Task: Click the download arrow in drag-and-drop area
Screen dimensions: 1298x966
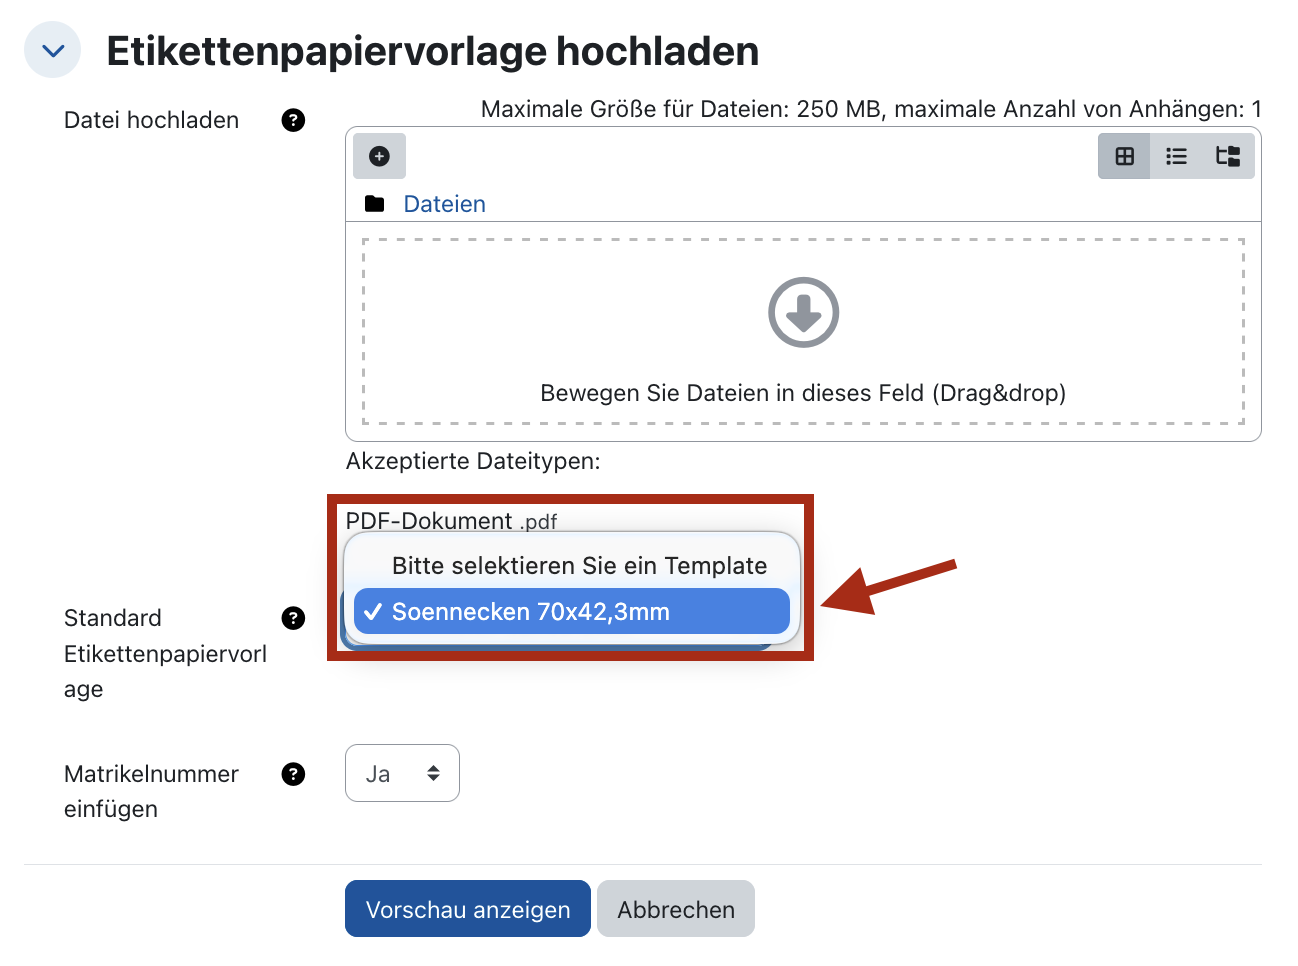Action: pyautogui.click(x=803, y=312)
